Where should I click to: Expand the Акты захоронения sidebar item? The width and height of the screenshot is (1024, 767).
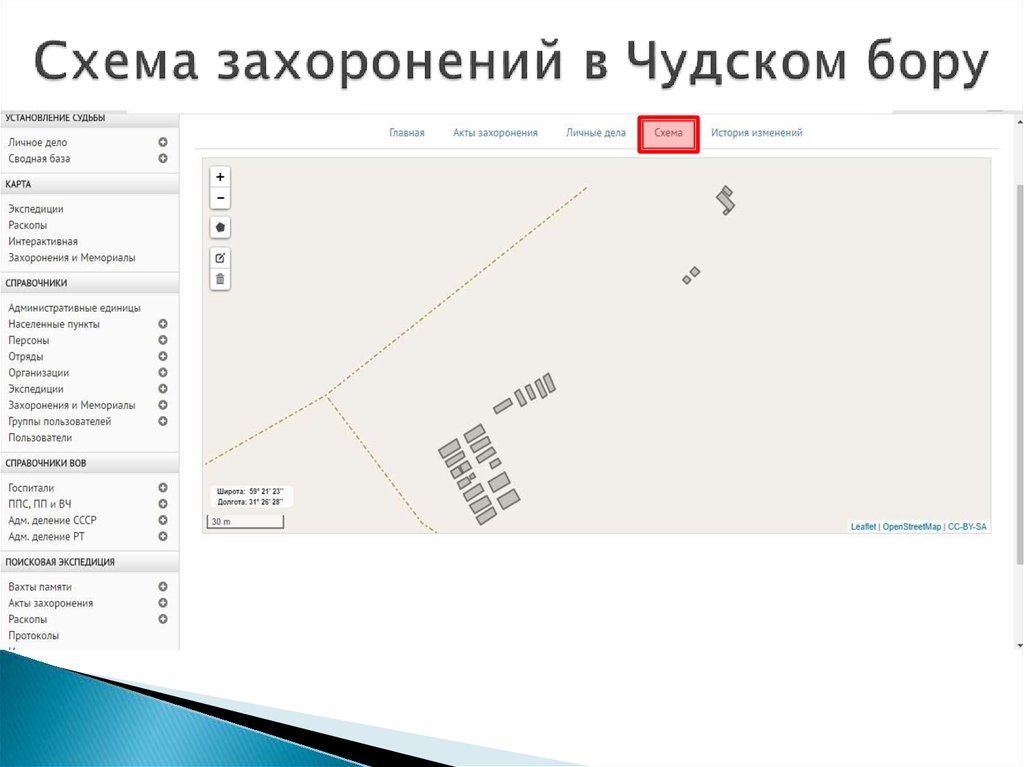pyautogui.click(x=162, y=603)
